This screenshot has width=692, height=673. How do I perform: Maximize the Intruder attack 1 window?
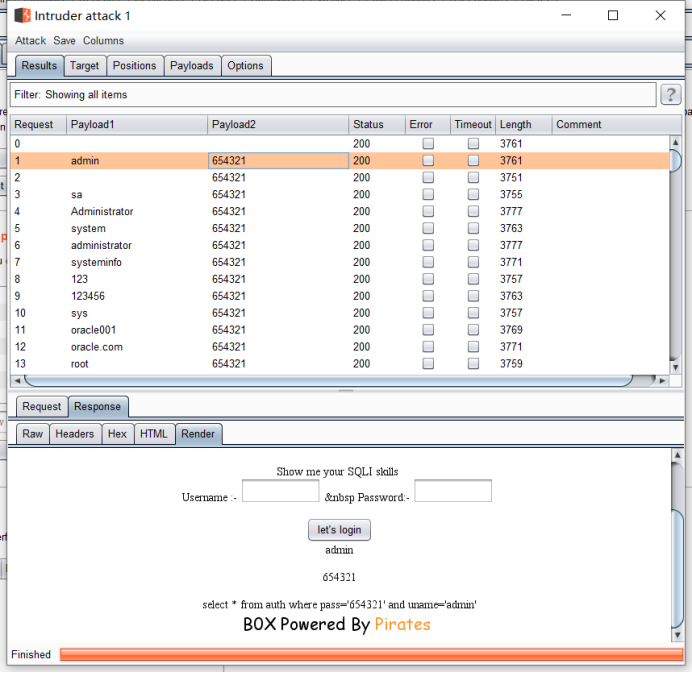[613, 15]
